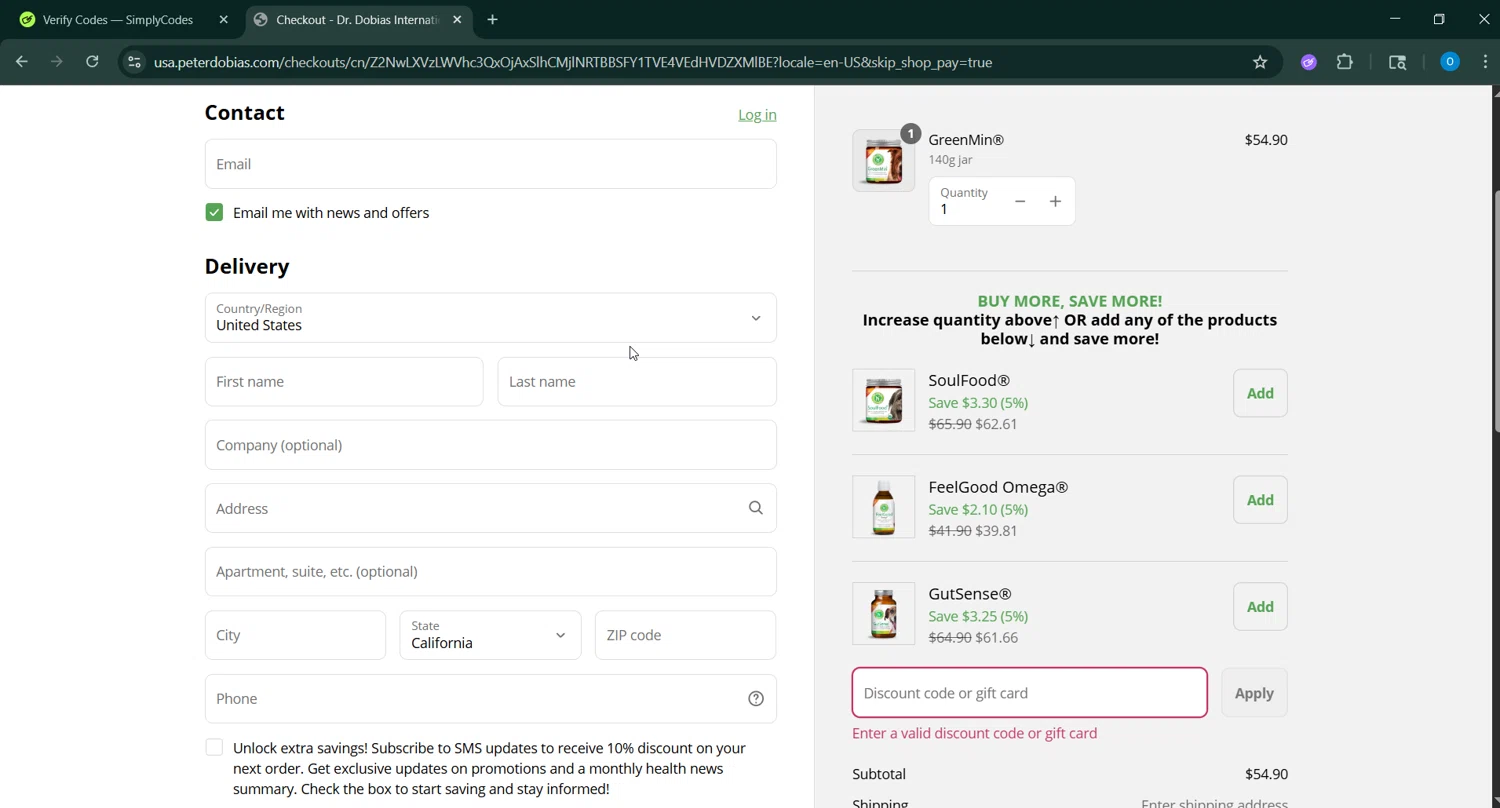
Task: Click the Log in link
Action: (757, 115)
